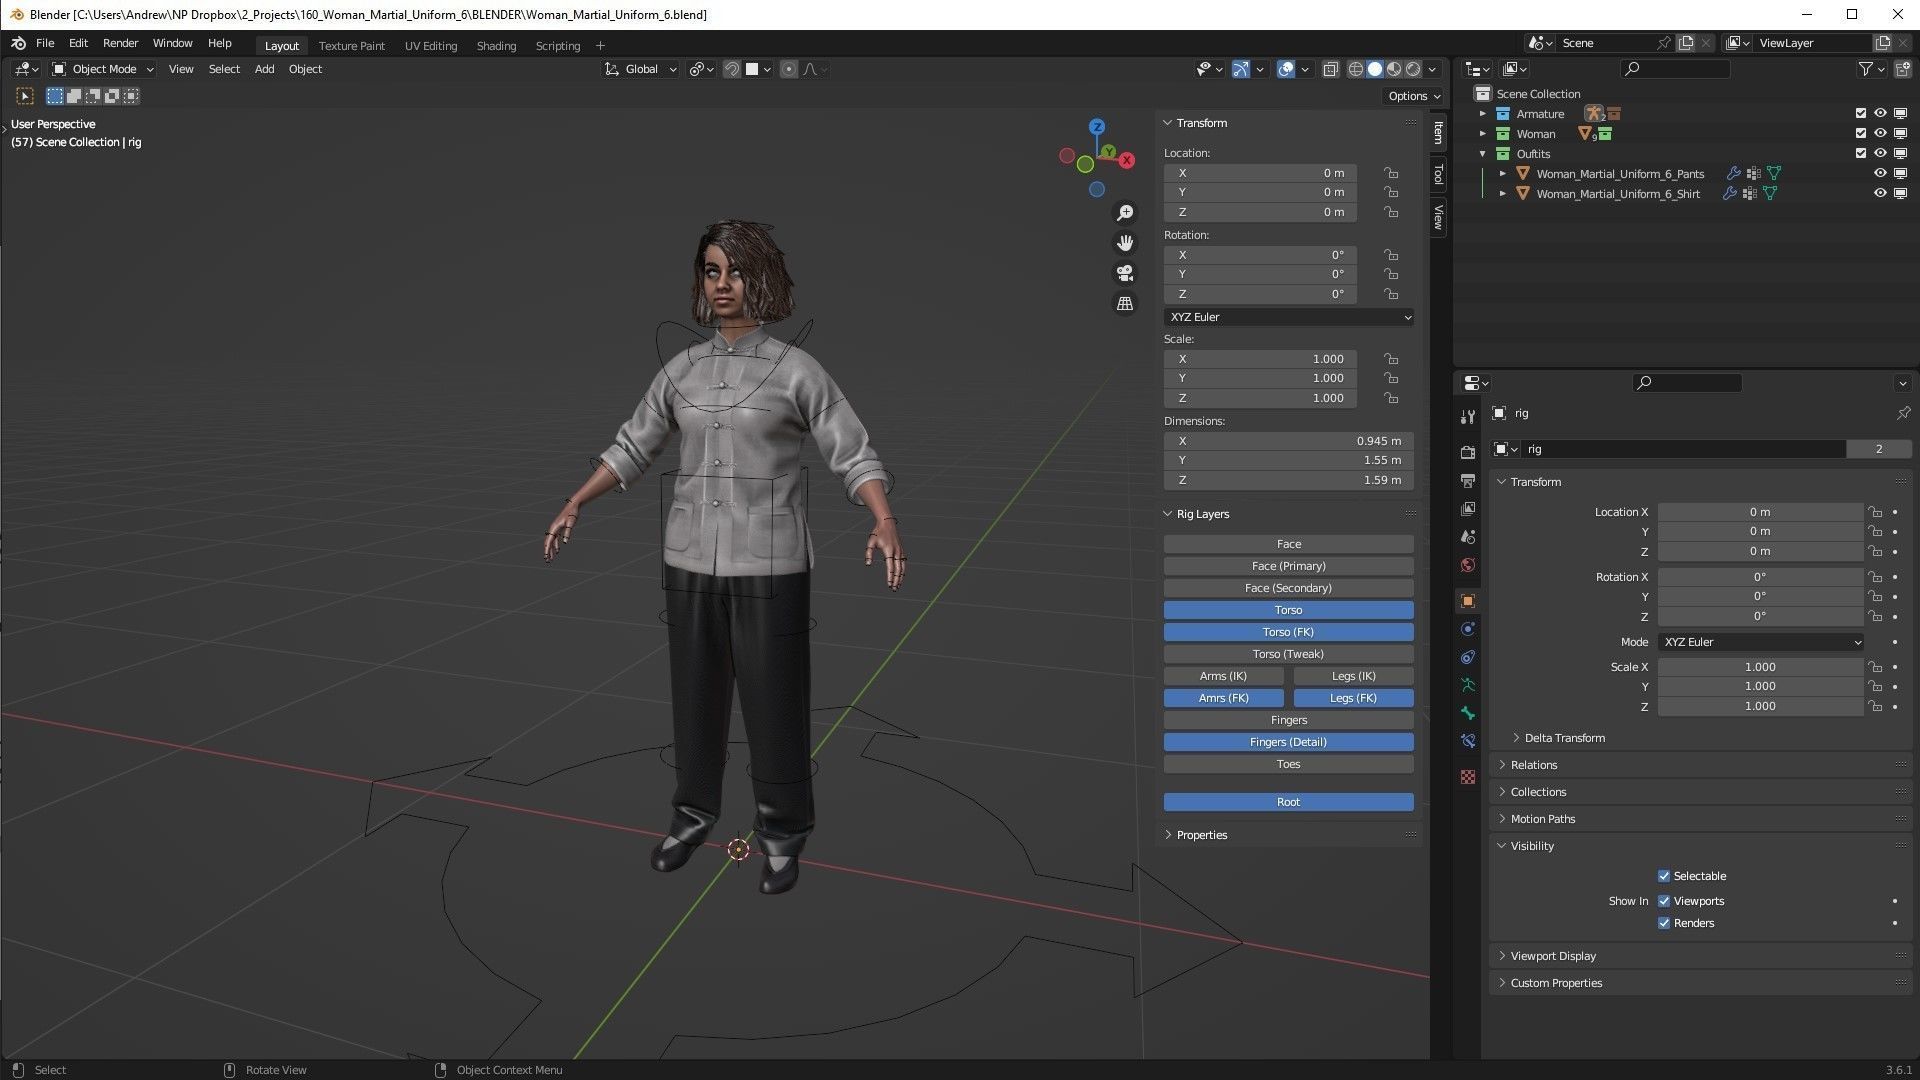Switch to the UV Editing workspace tab
The image size is (1920, 1080).
click(430, 46)
